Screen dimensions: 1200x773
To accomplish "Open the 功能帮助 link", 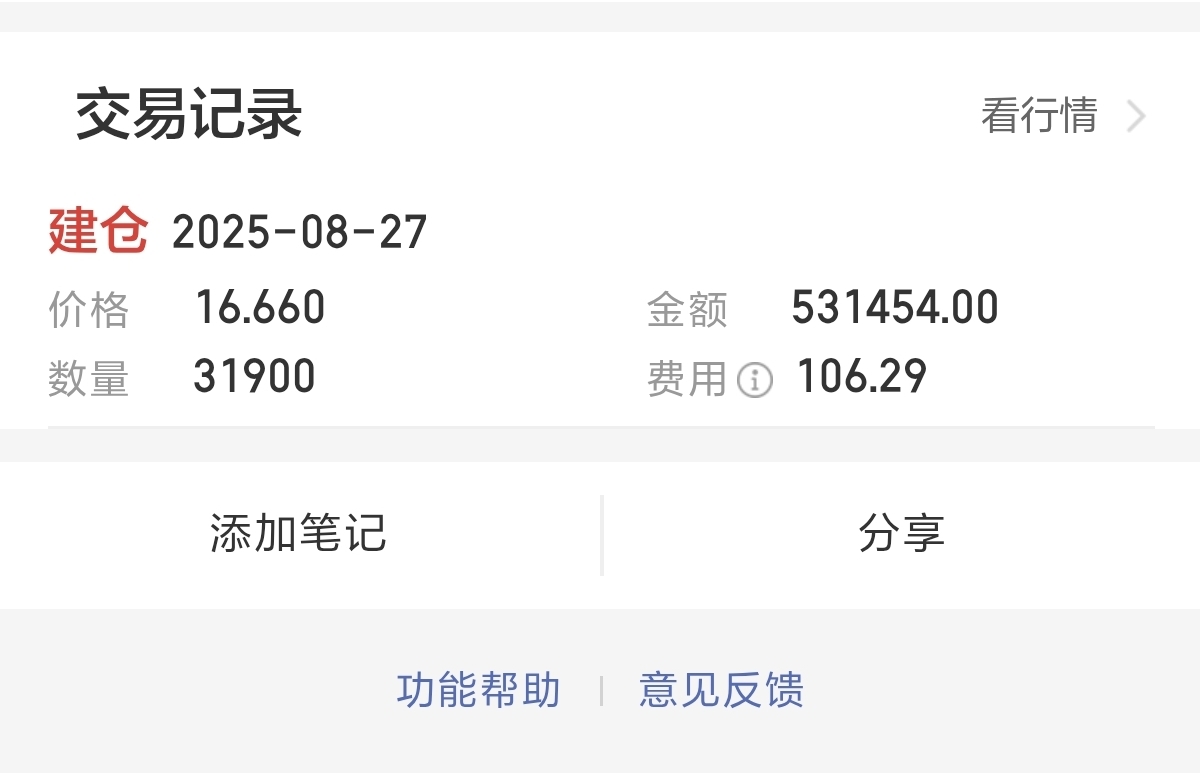I will [x=479, y=691].
